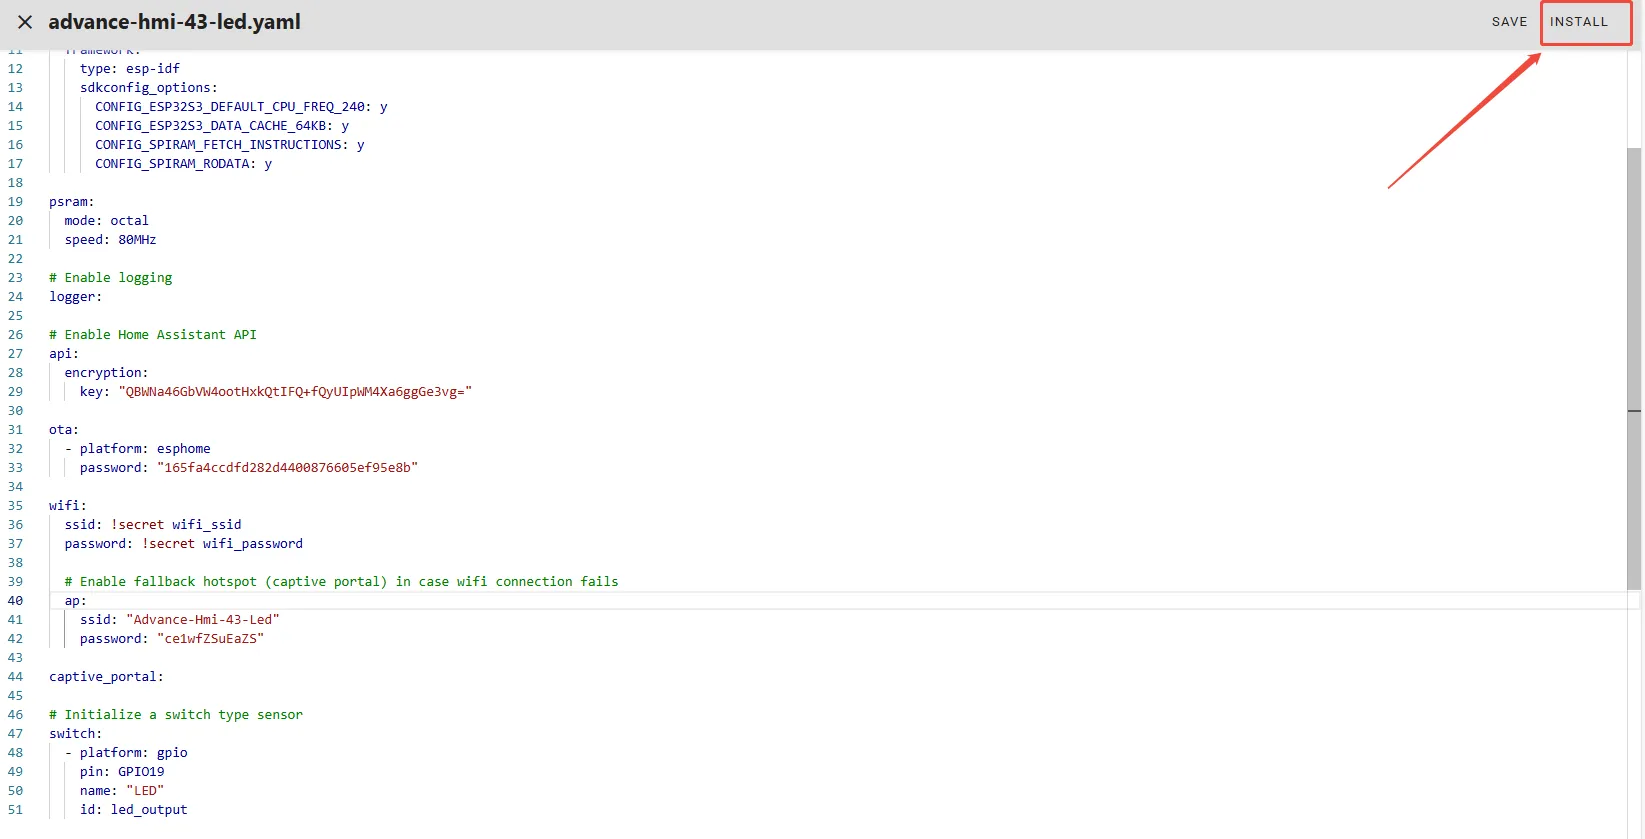Click the 'type: esp-idf' line
Viewport: 1645px width, 839px height.
[x=130, y=69]
